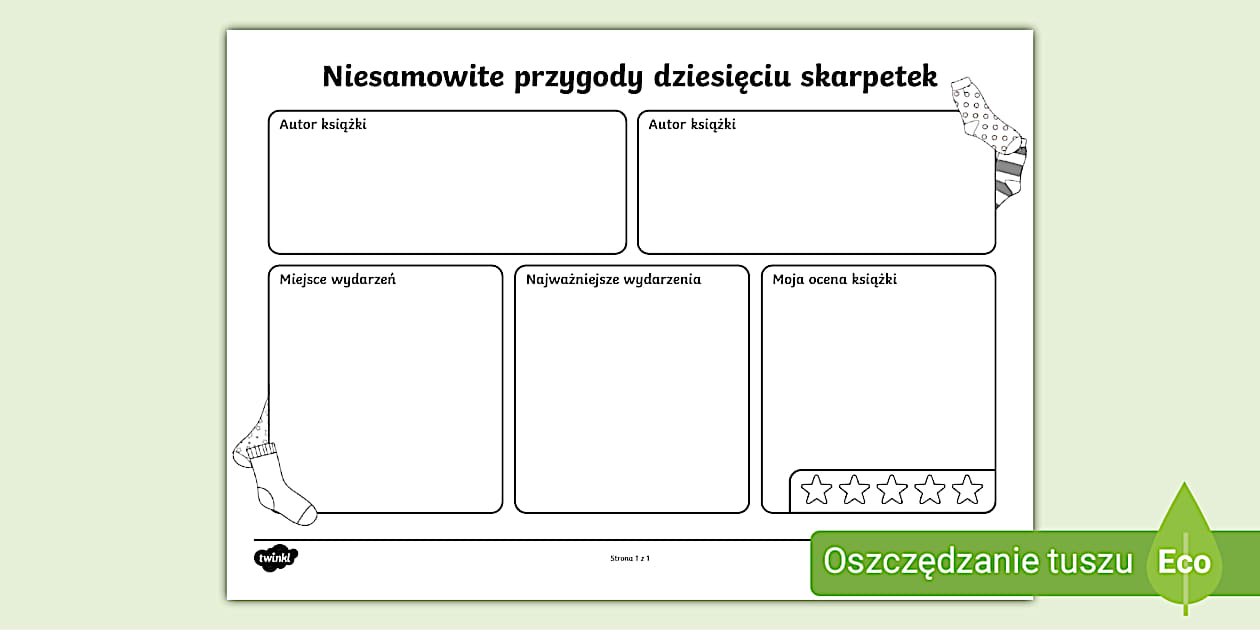Viewport: 1260px width, 630px height.
Task: Click the twinkl logo in the footer
Action: tap(276, 558)
